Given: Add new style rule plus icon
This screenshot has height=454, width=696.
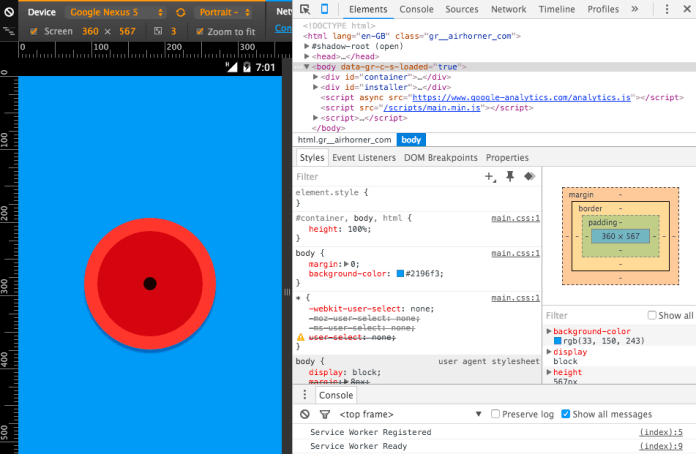Looking at the screenshot, I should pyautogui.click(x=490, y=177).
